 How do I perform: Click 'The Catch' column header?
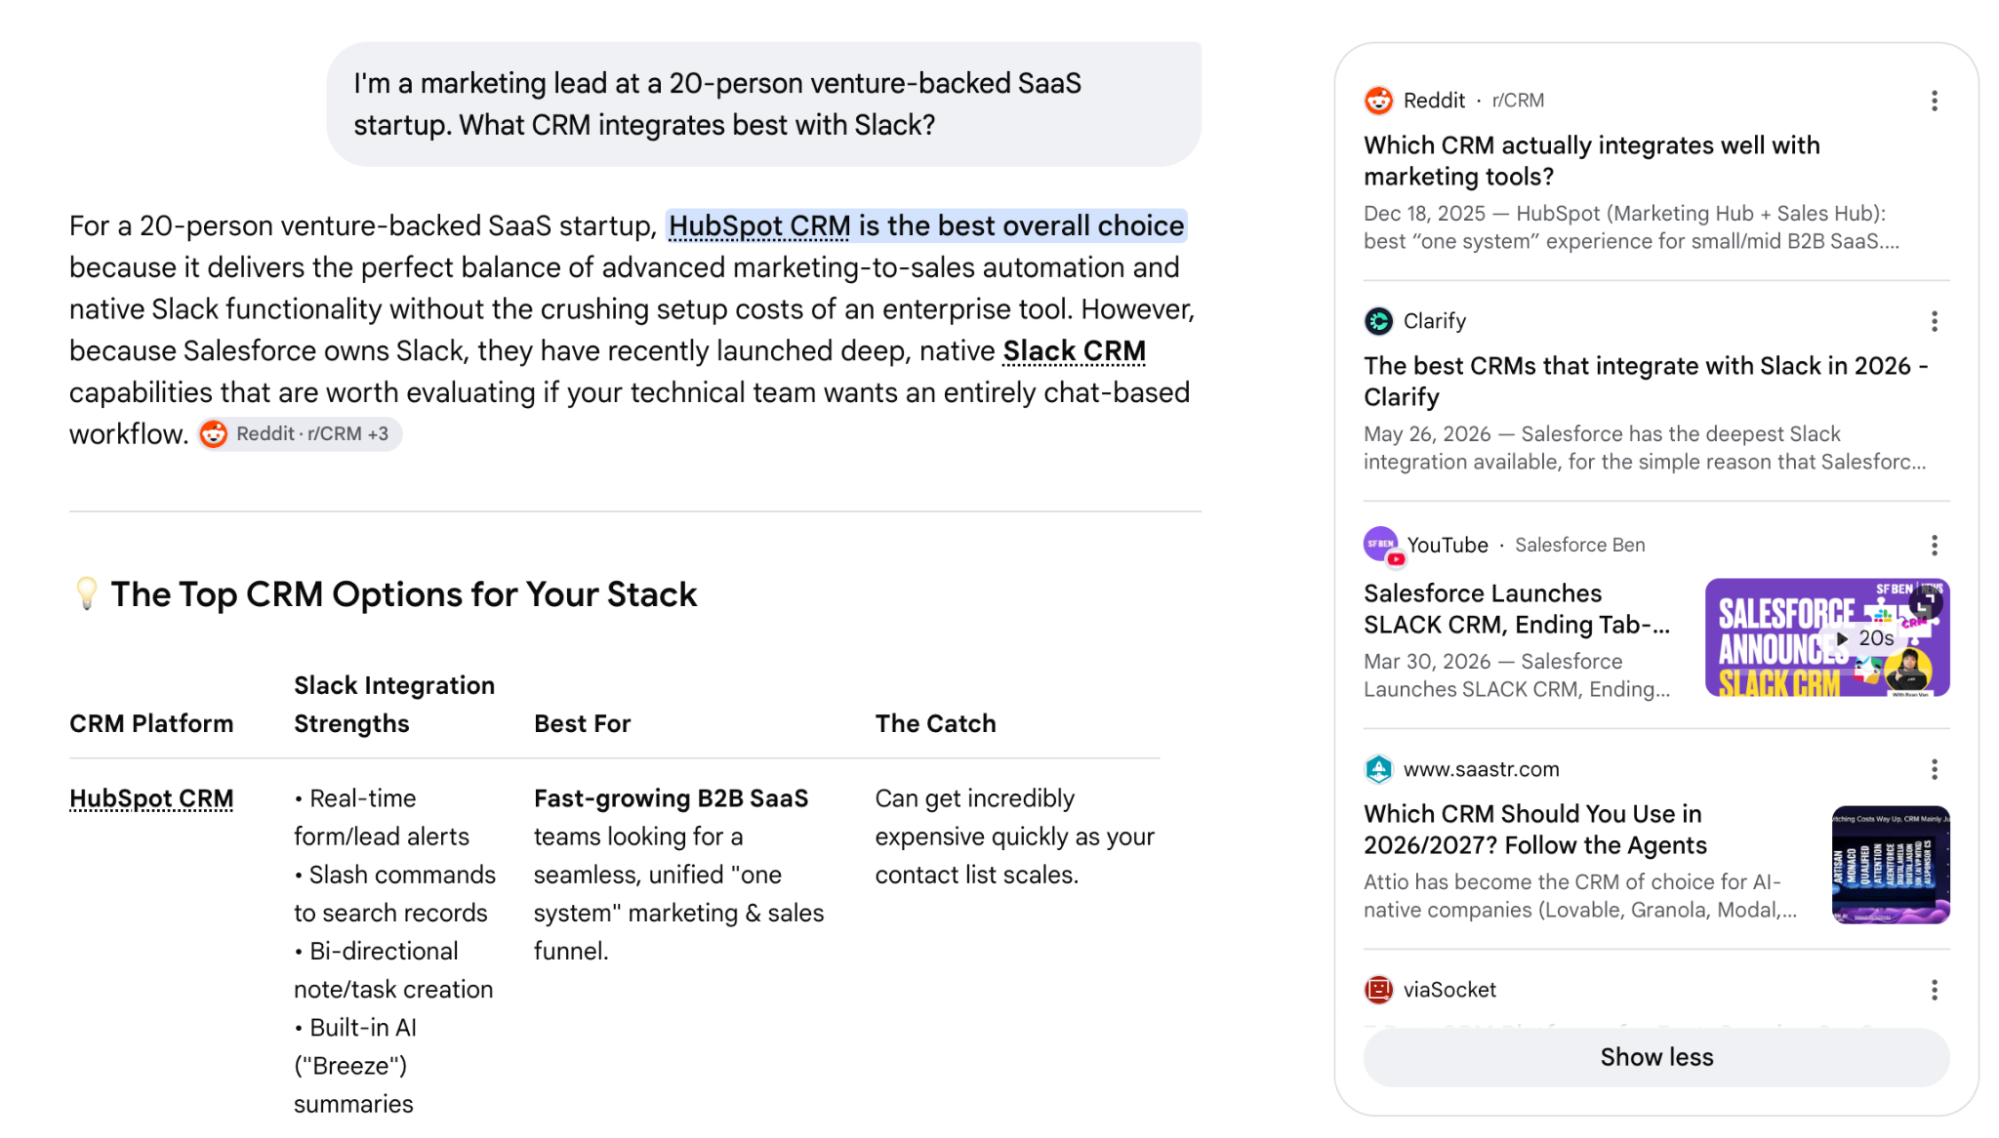pos(935,724)
